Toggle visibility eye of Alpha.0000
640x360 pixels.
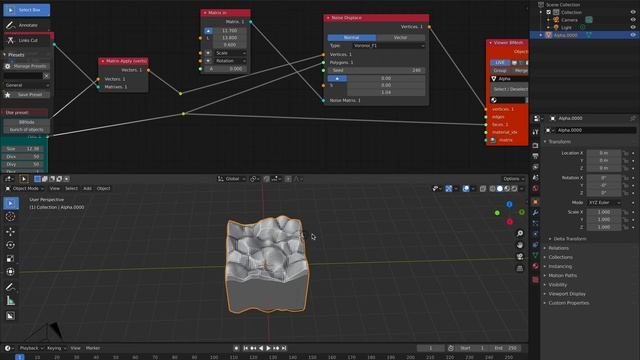coord(633,35)
